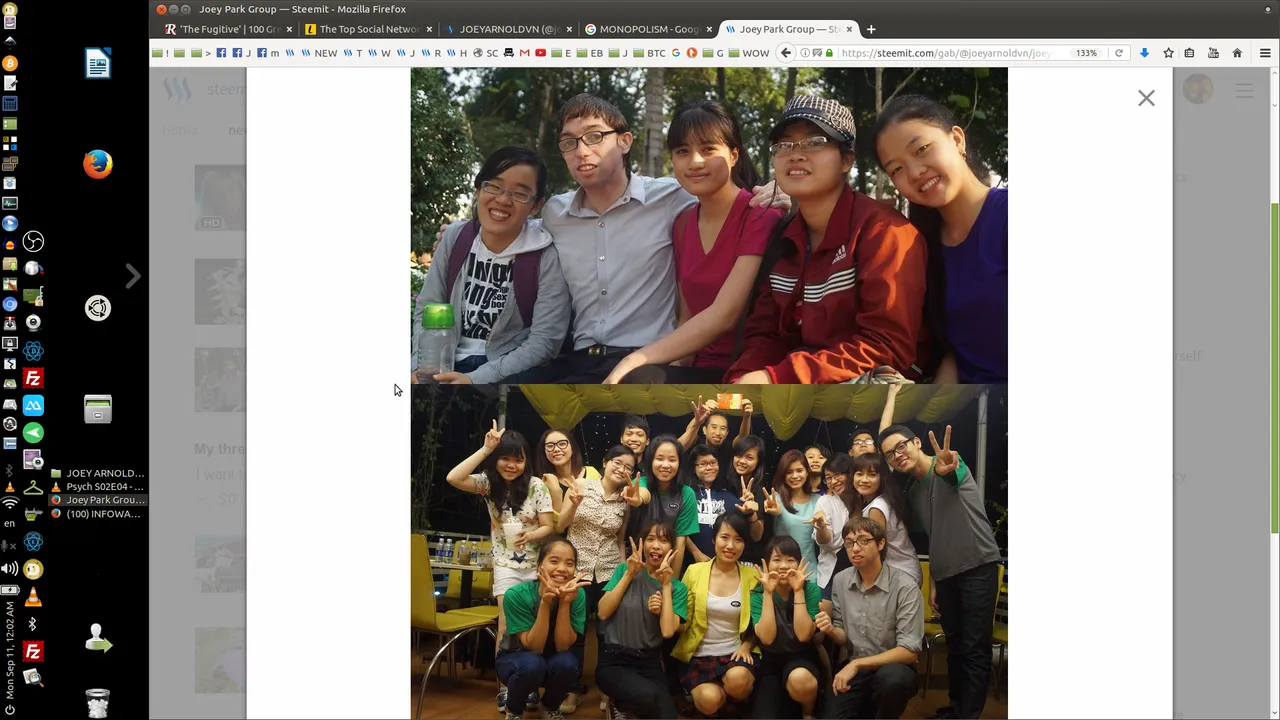The width and height of the screenshot is (1280, 720).
Task: Open the power shutdown menu icon
Action: (x=10, y=710)
